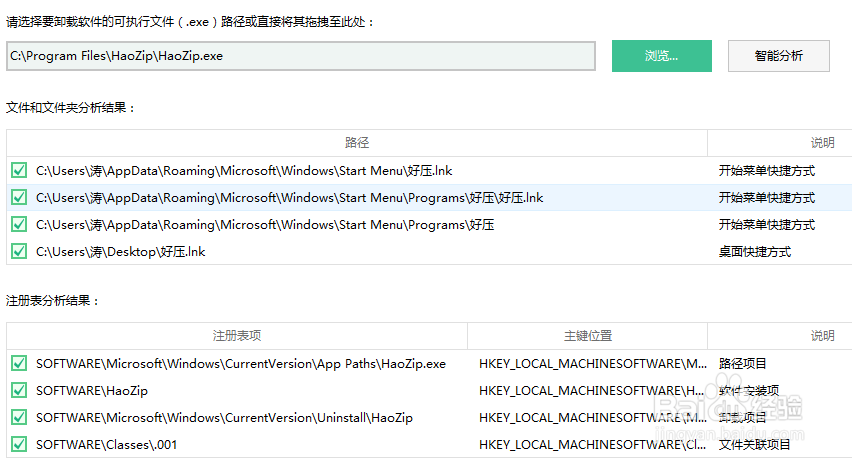This screenshot has width=852, height=464.
Task: Select the C:\Users\涛\Desktop\好压.lnk path text
Action: 121,252
